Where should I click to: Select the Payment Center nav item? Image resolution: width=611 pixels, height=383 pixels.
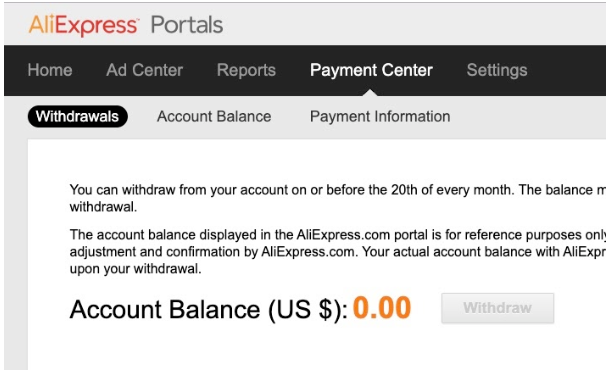371,70
